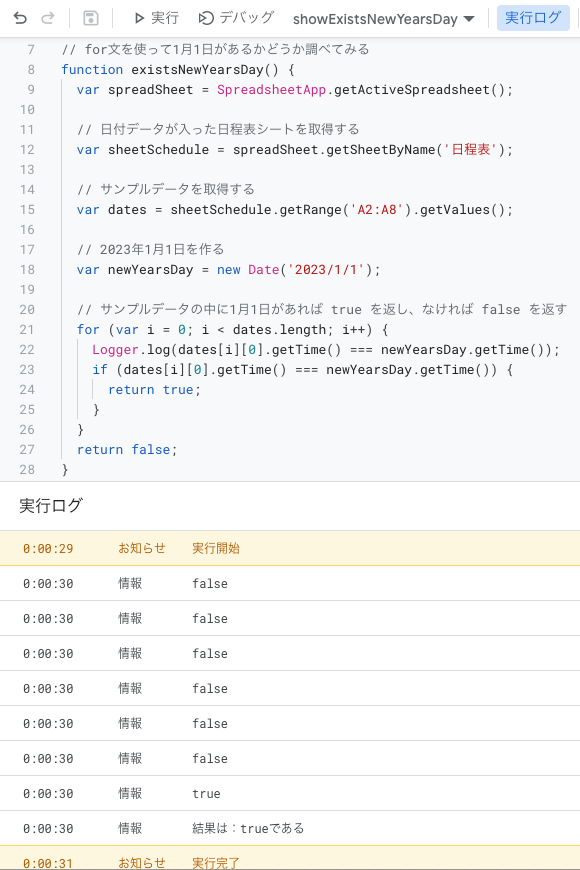Click the '日程表' string in code
Image resolution: width=580 pixels, height=870 pixels.
470,150
